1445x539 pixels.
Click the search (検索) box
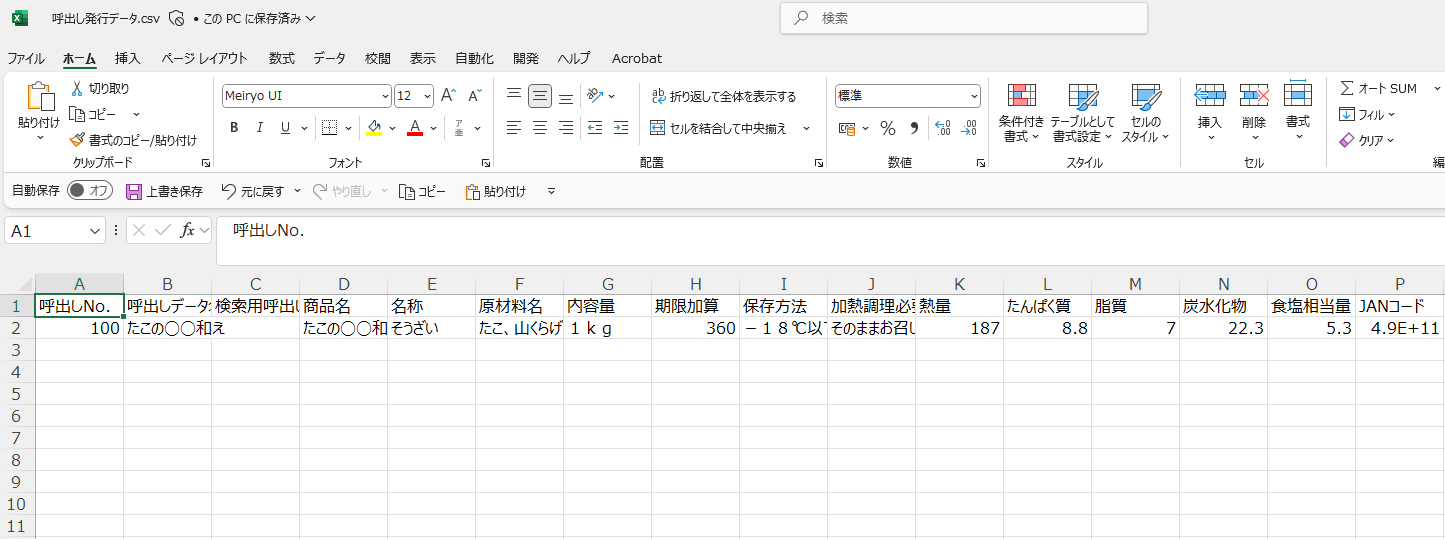click(x=963, y=18)
